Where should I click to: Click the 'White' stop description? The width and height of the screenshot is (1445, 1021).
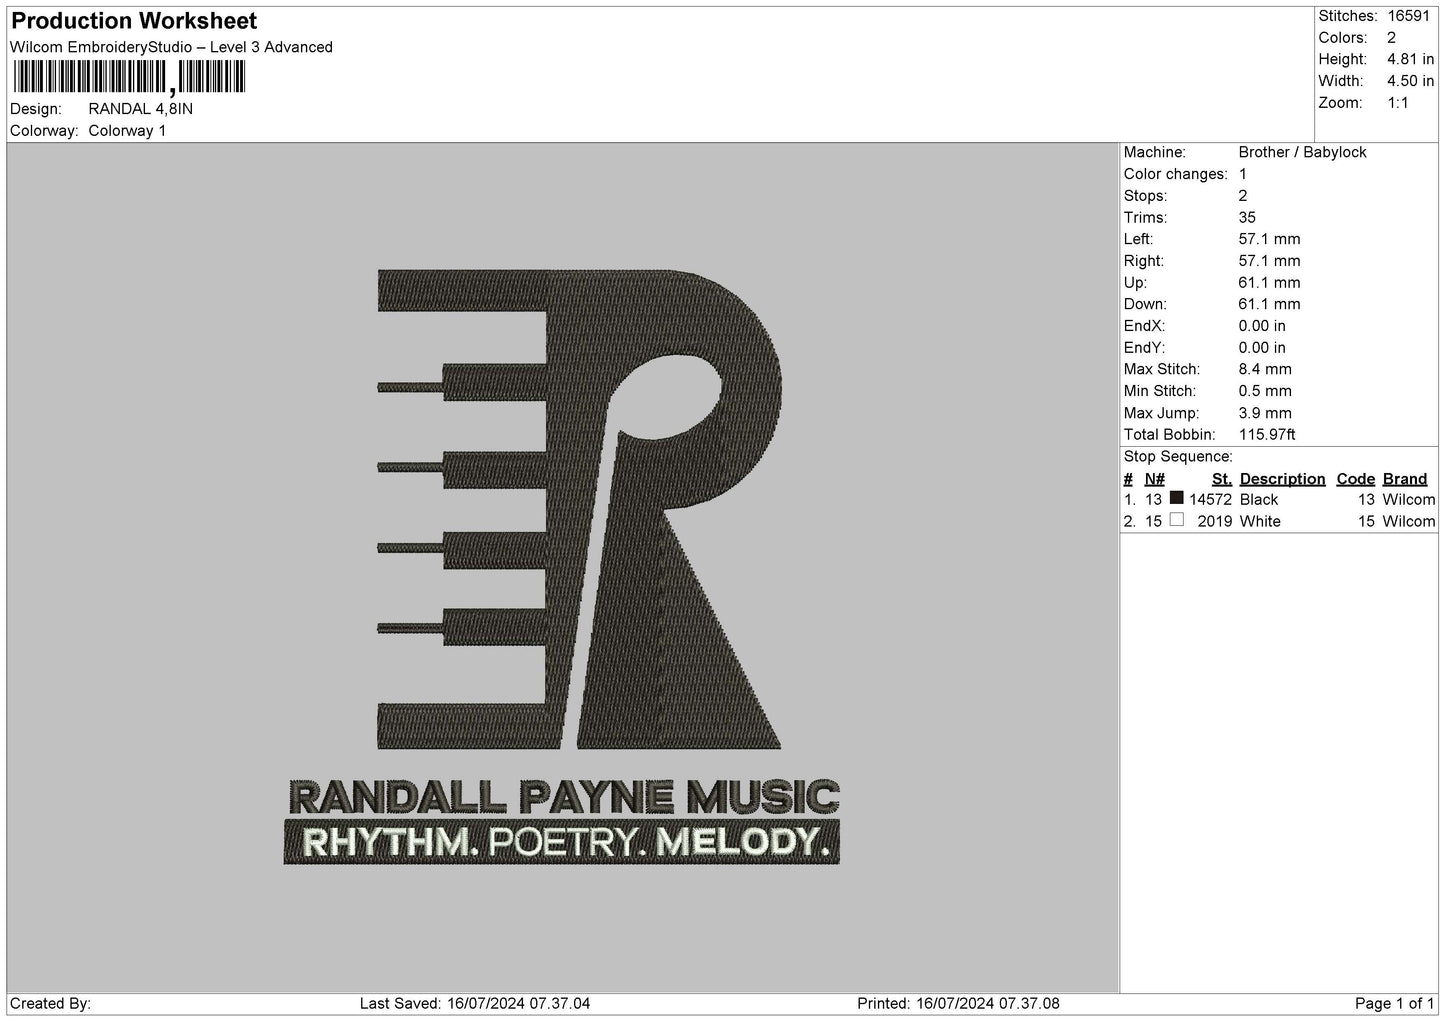tap(1260, 522)
